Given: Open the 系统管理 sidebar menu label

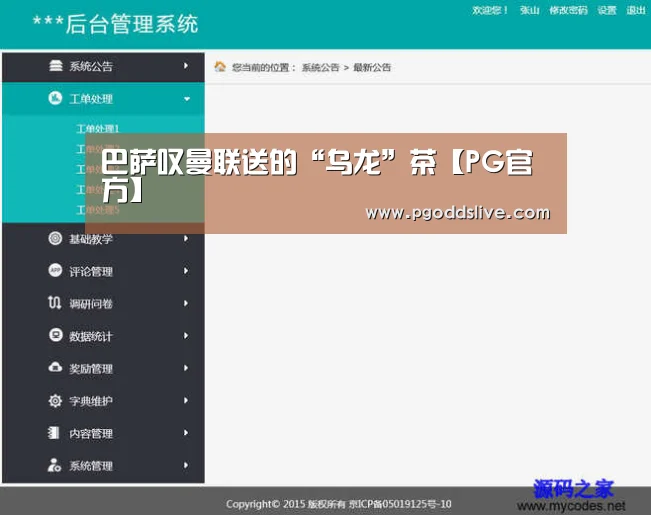Looking at the screenshot, I should (x=91, y=466).
